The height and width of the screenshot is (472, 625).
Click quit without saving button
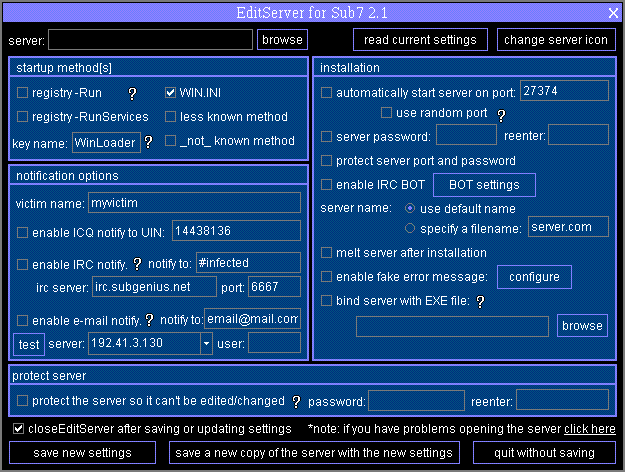tap(544, 452)
